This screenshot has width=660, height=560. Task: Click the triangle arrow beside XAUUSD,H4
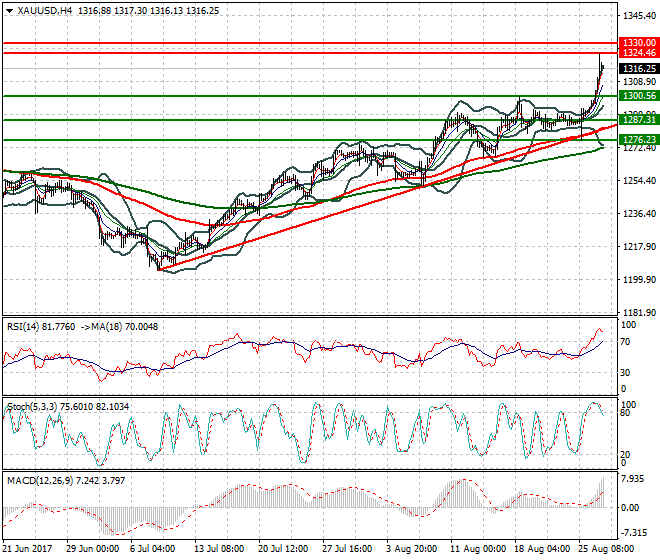[x=10, y=11]
